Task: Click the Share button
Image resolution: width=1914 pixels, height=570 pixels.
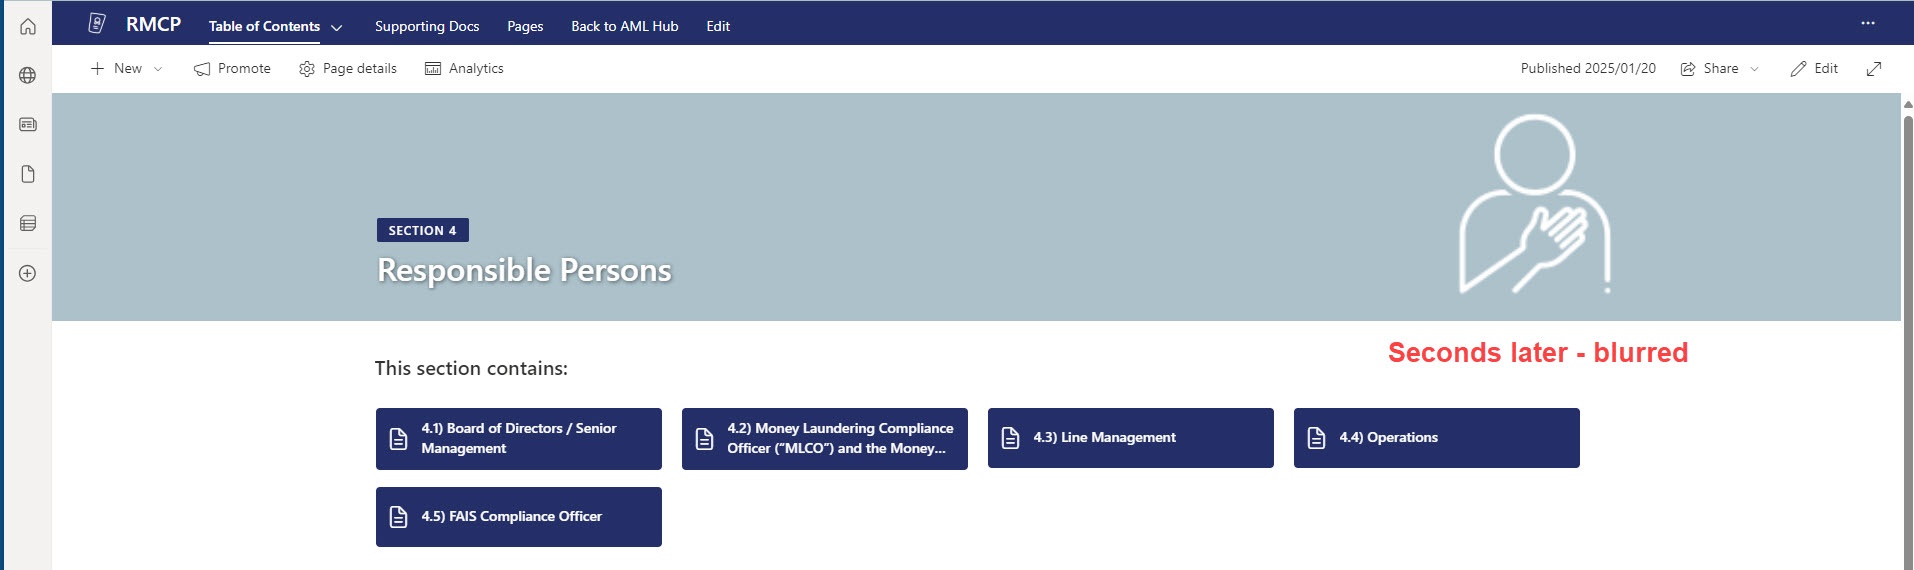Action: click(1709, 68)
